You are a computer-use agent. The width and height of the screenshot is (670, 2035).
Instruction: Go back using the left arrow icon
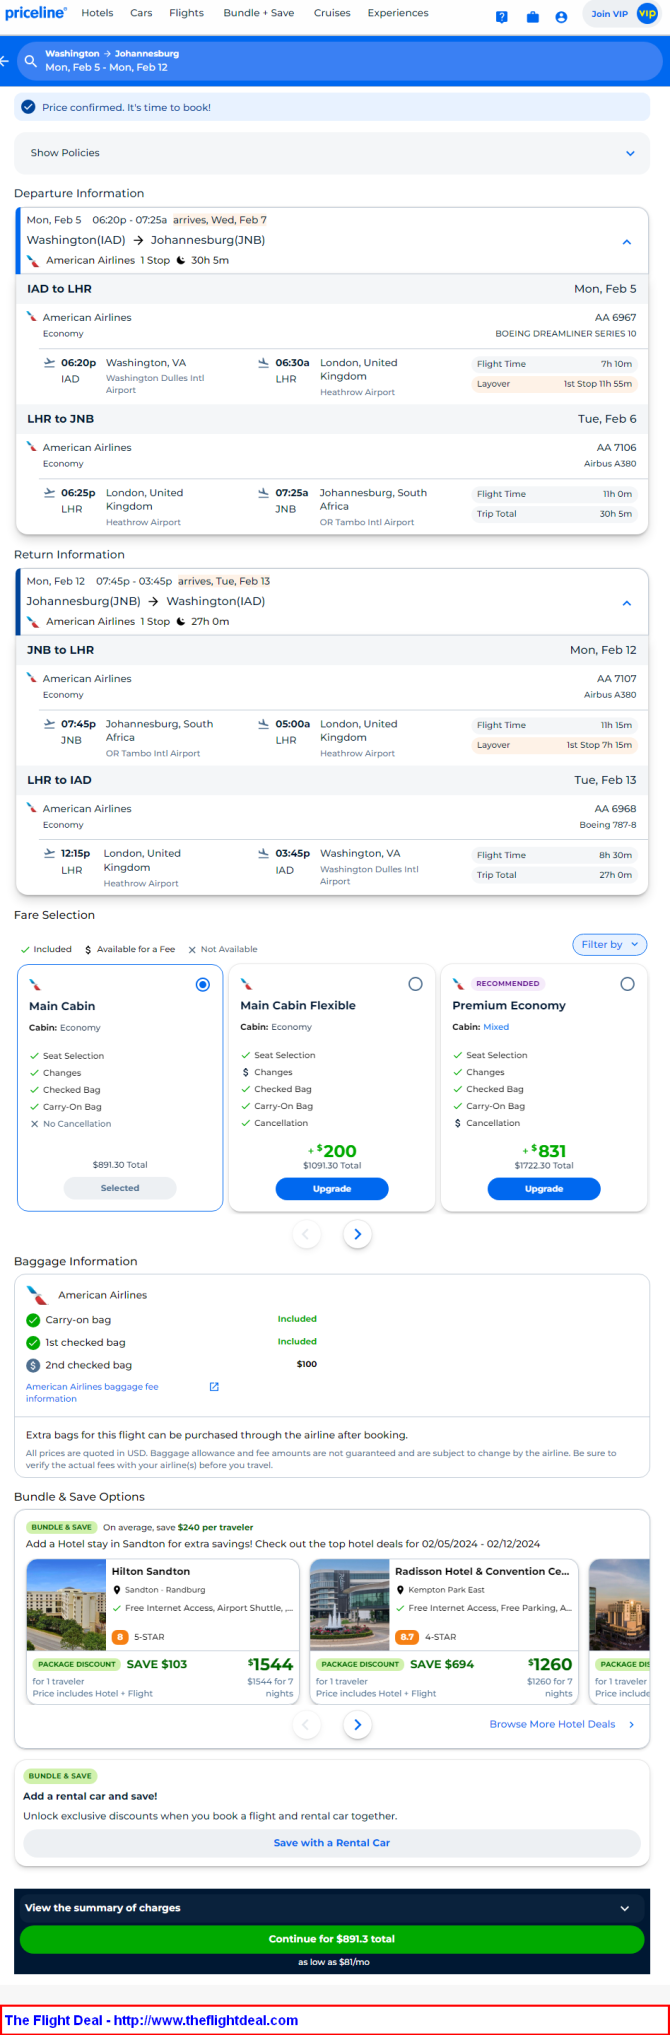point(5,61)
